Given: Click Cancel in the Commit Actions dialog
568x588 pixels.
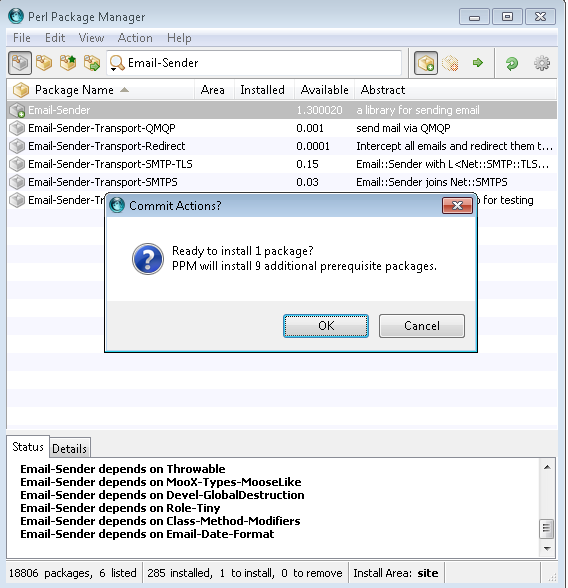Looking at the screenshot, I should tap(422, 326).
